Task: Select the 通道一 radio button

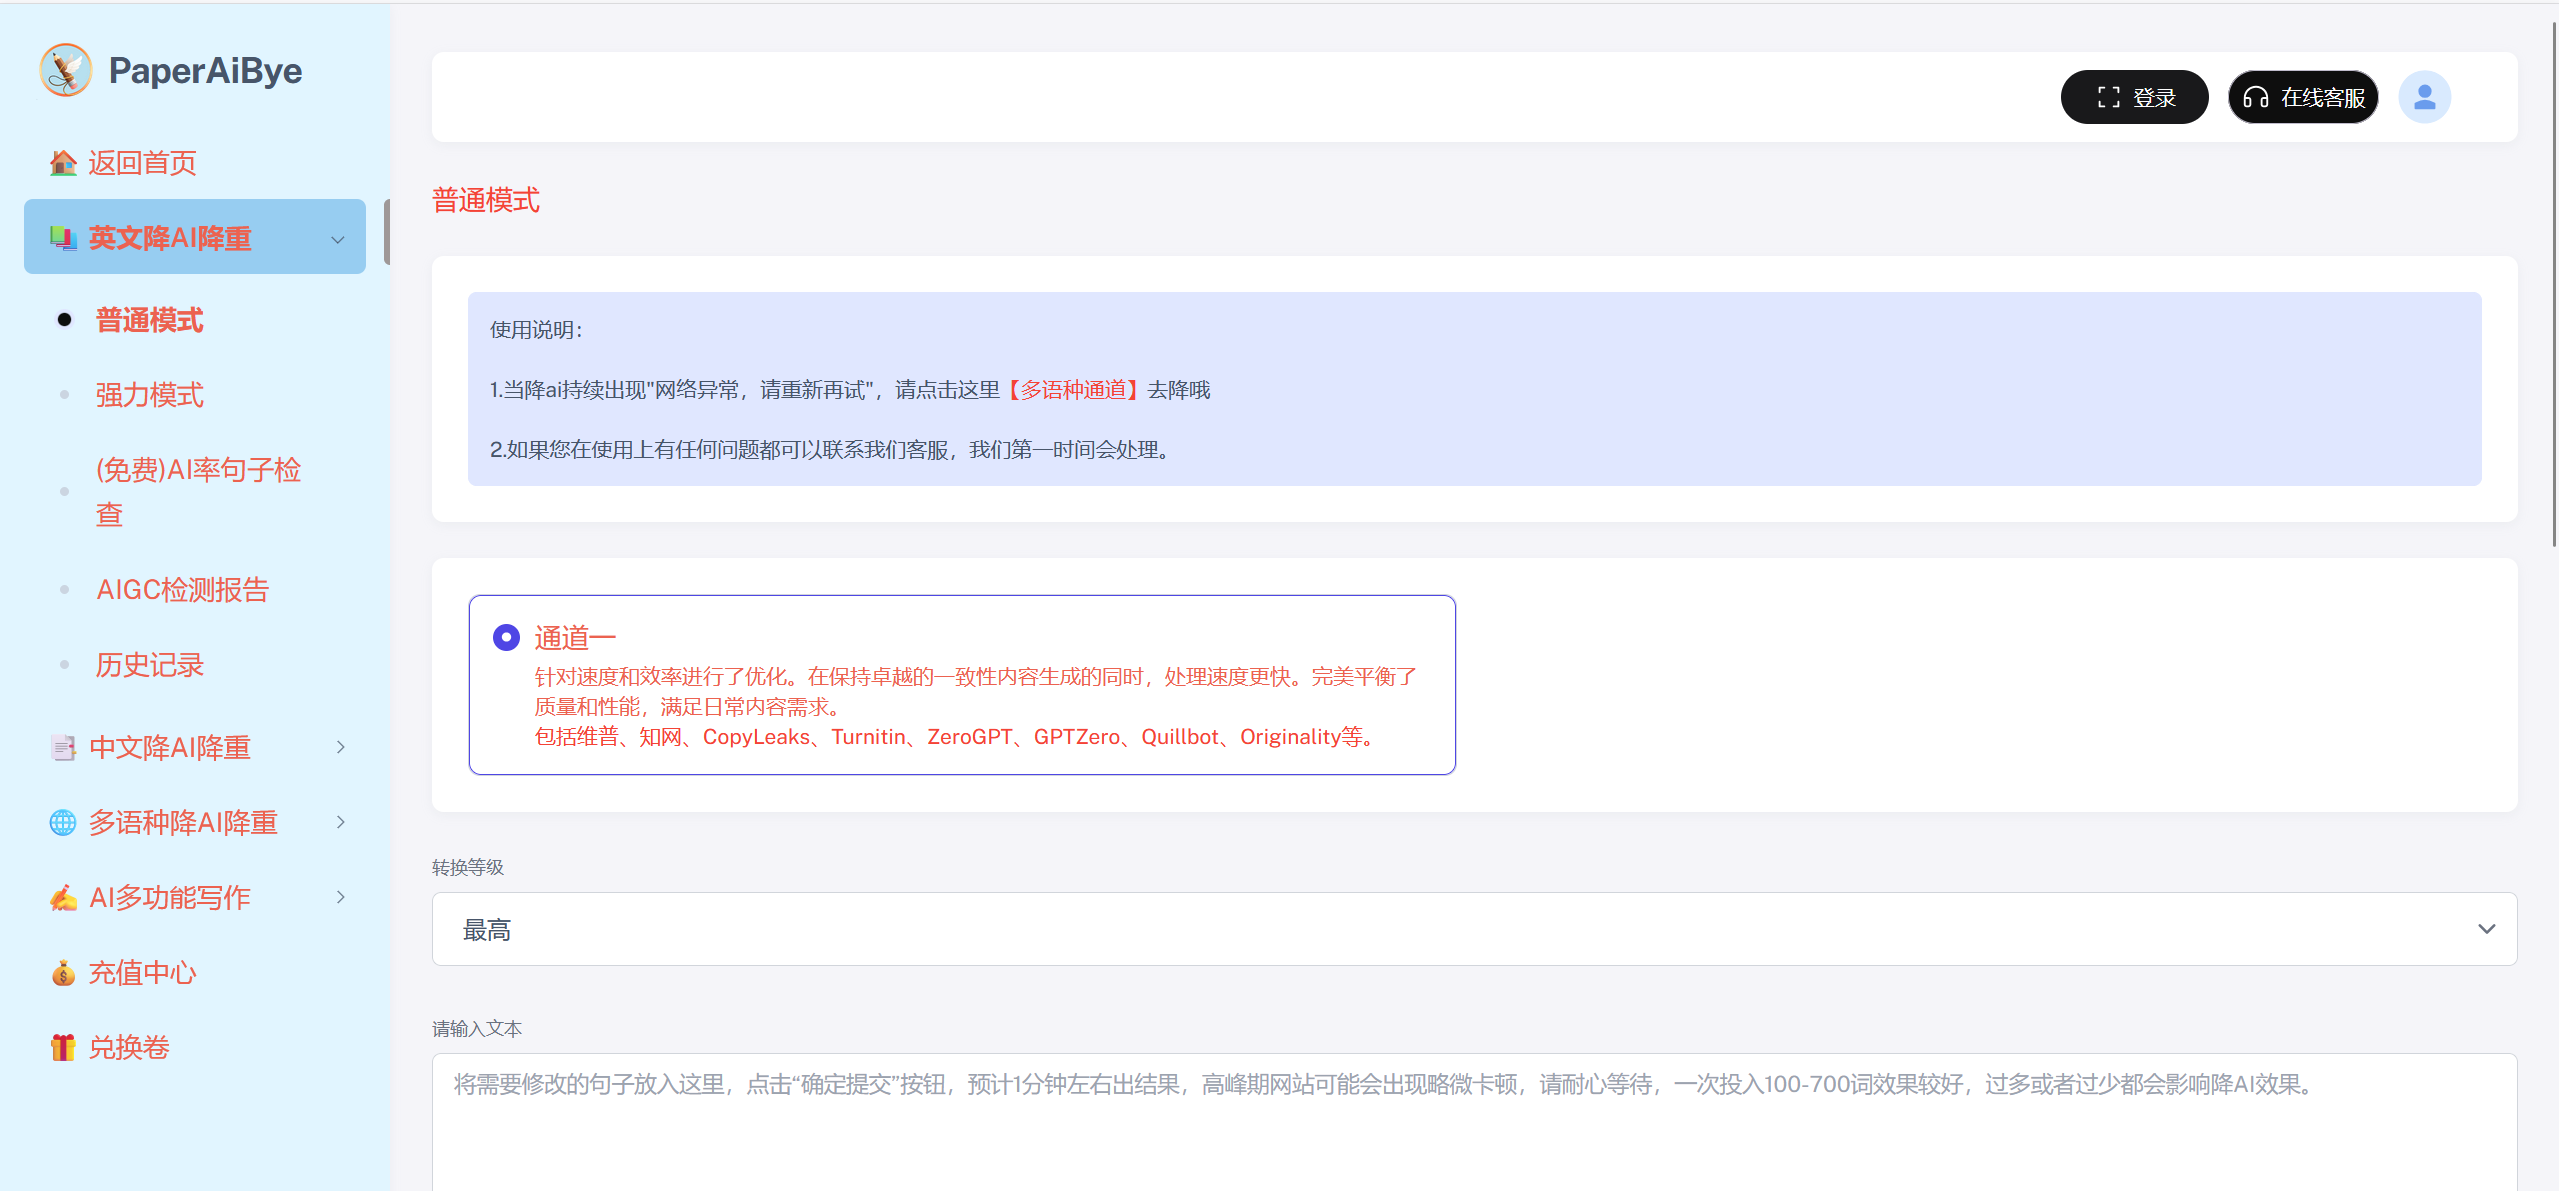Action: [506, 637]
